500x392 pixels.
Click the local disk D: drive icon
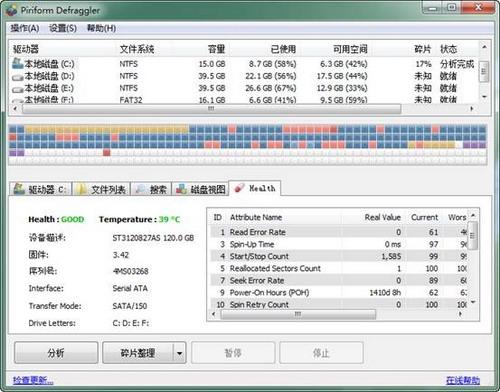18,77
